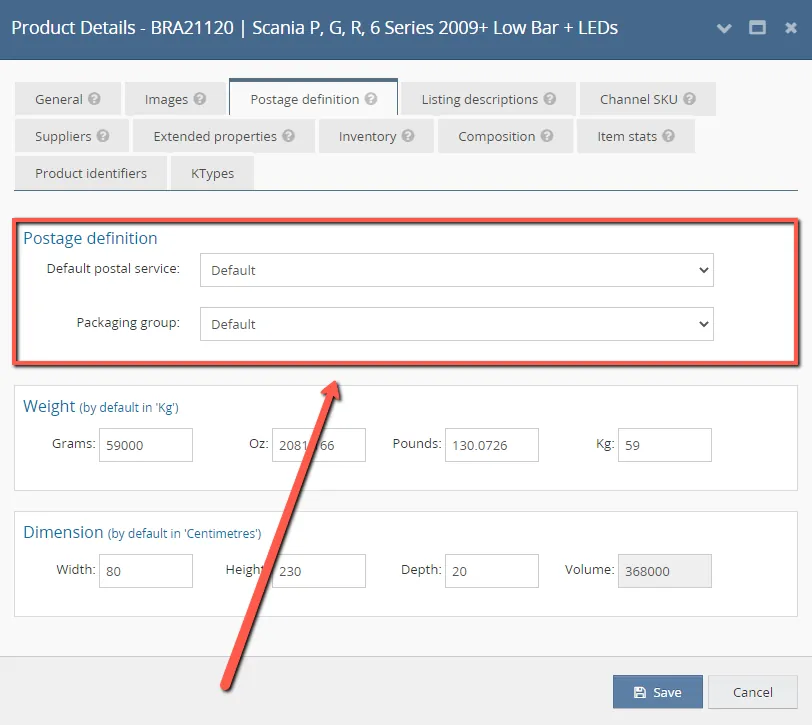Select the Postage definition tab
The image size is (812, 725).
click(x=313, y=98)
